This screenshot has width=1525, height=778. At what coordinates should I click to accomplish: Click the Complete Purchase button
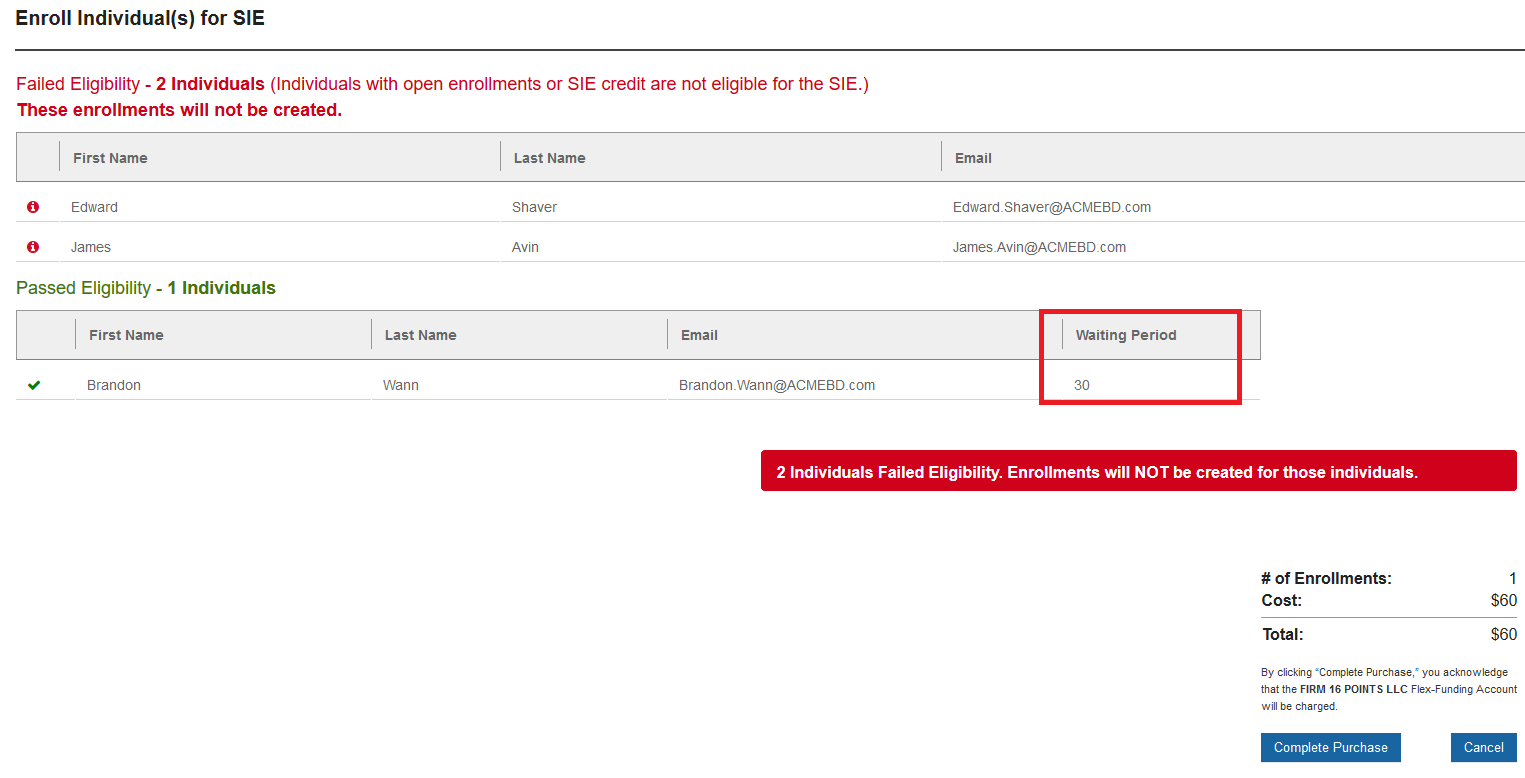pyautogui.click(x=1330, y=747)
